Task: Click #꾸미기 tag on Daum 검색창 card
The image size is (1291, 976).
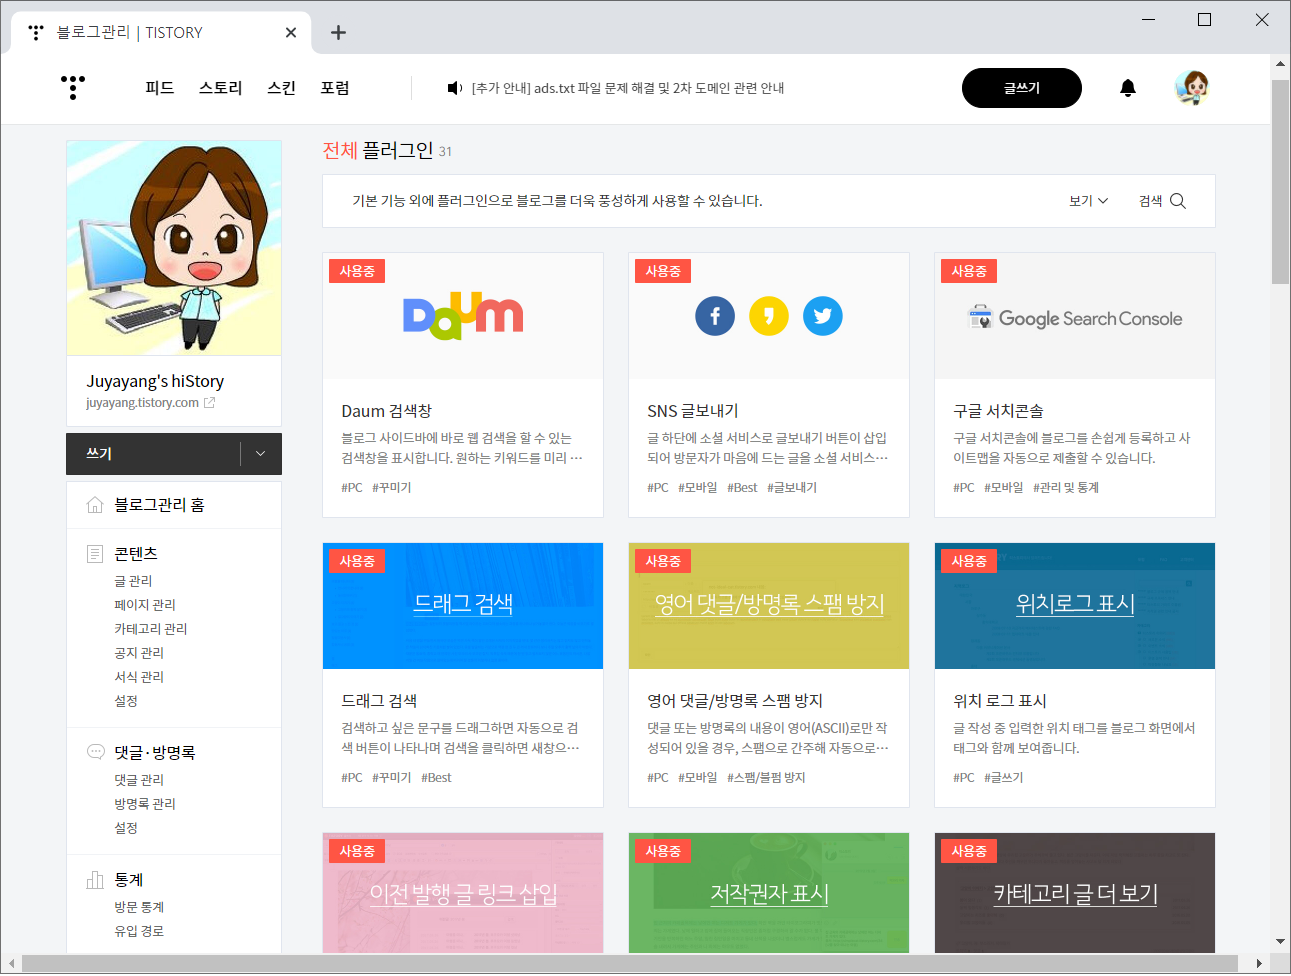Action: [x=392, y=488]
